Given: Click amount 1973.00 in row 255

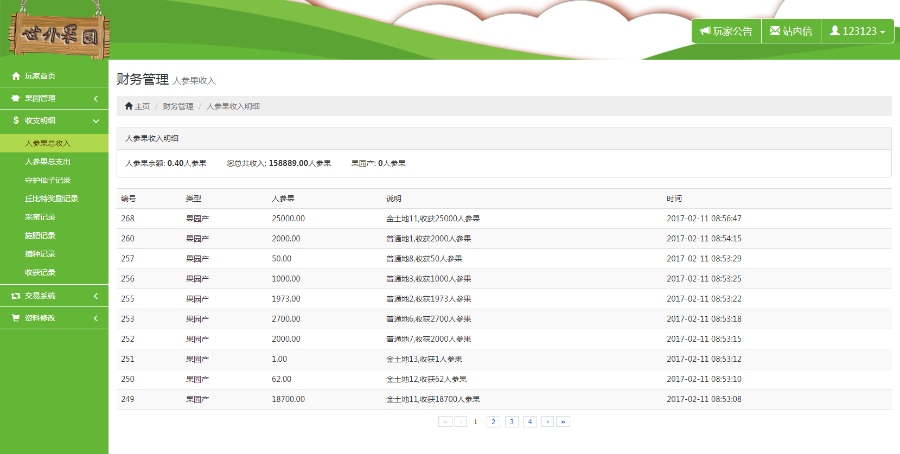Looking at the screenshot, I should (x=286, y=298).
